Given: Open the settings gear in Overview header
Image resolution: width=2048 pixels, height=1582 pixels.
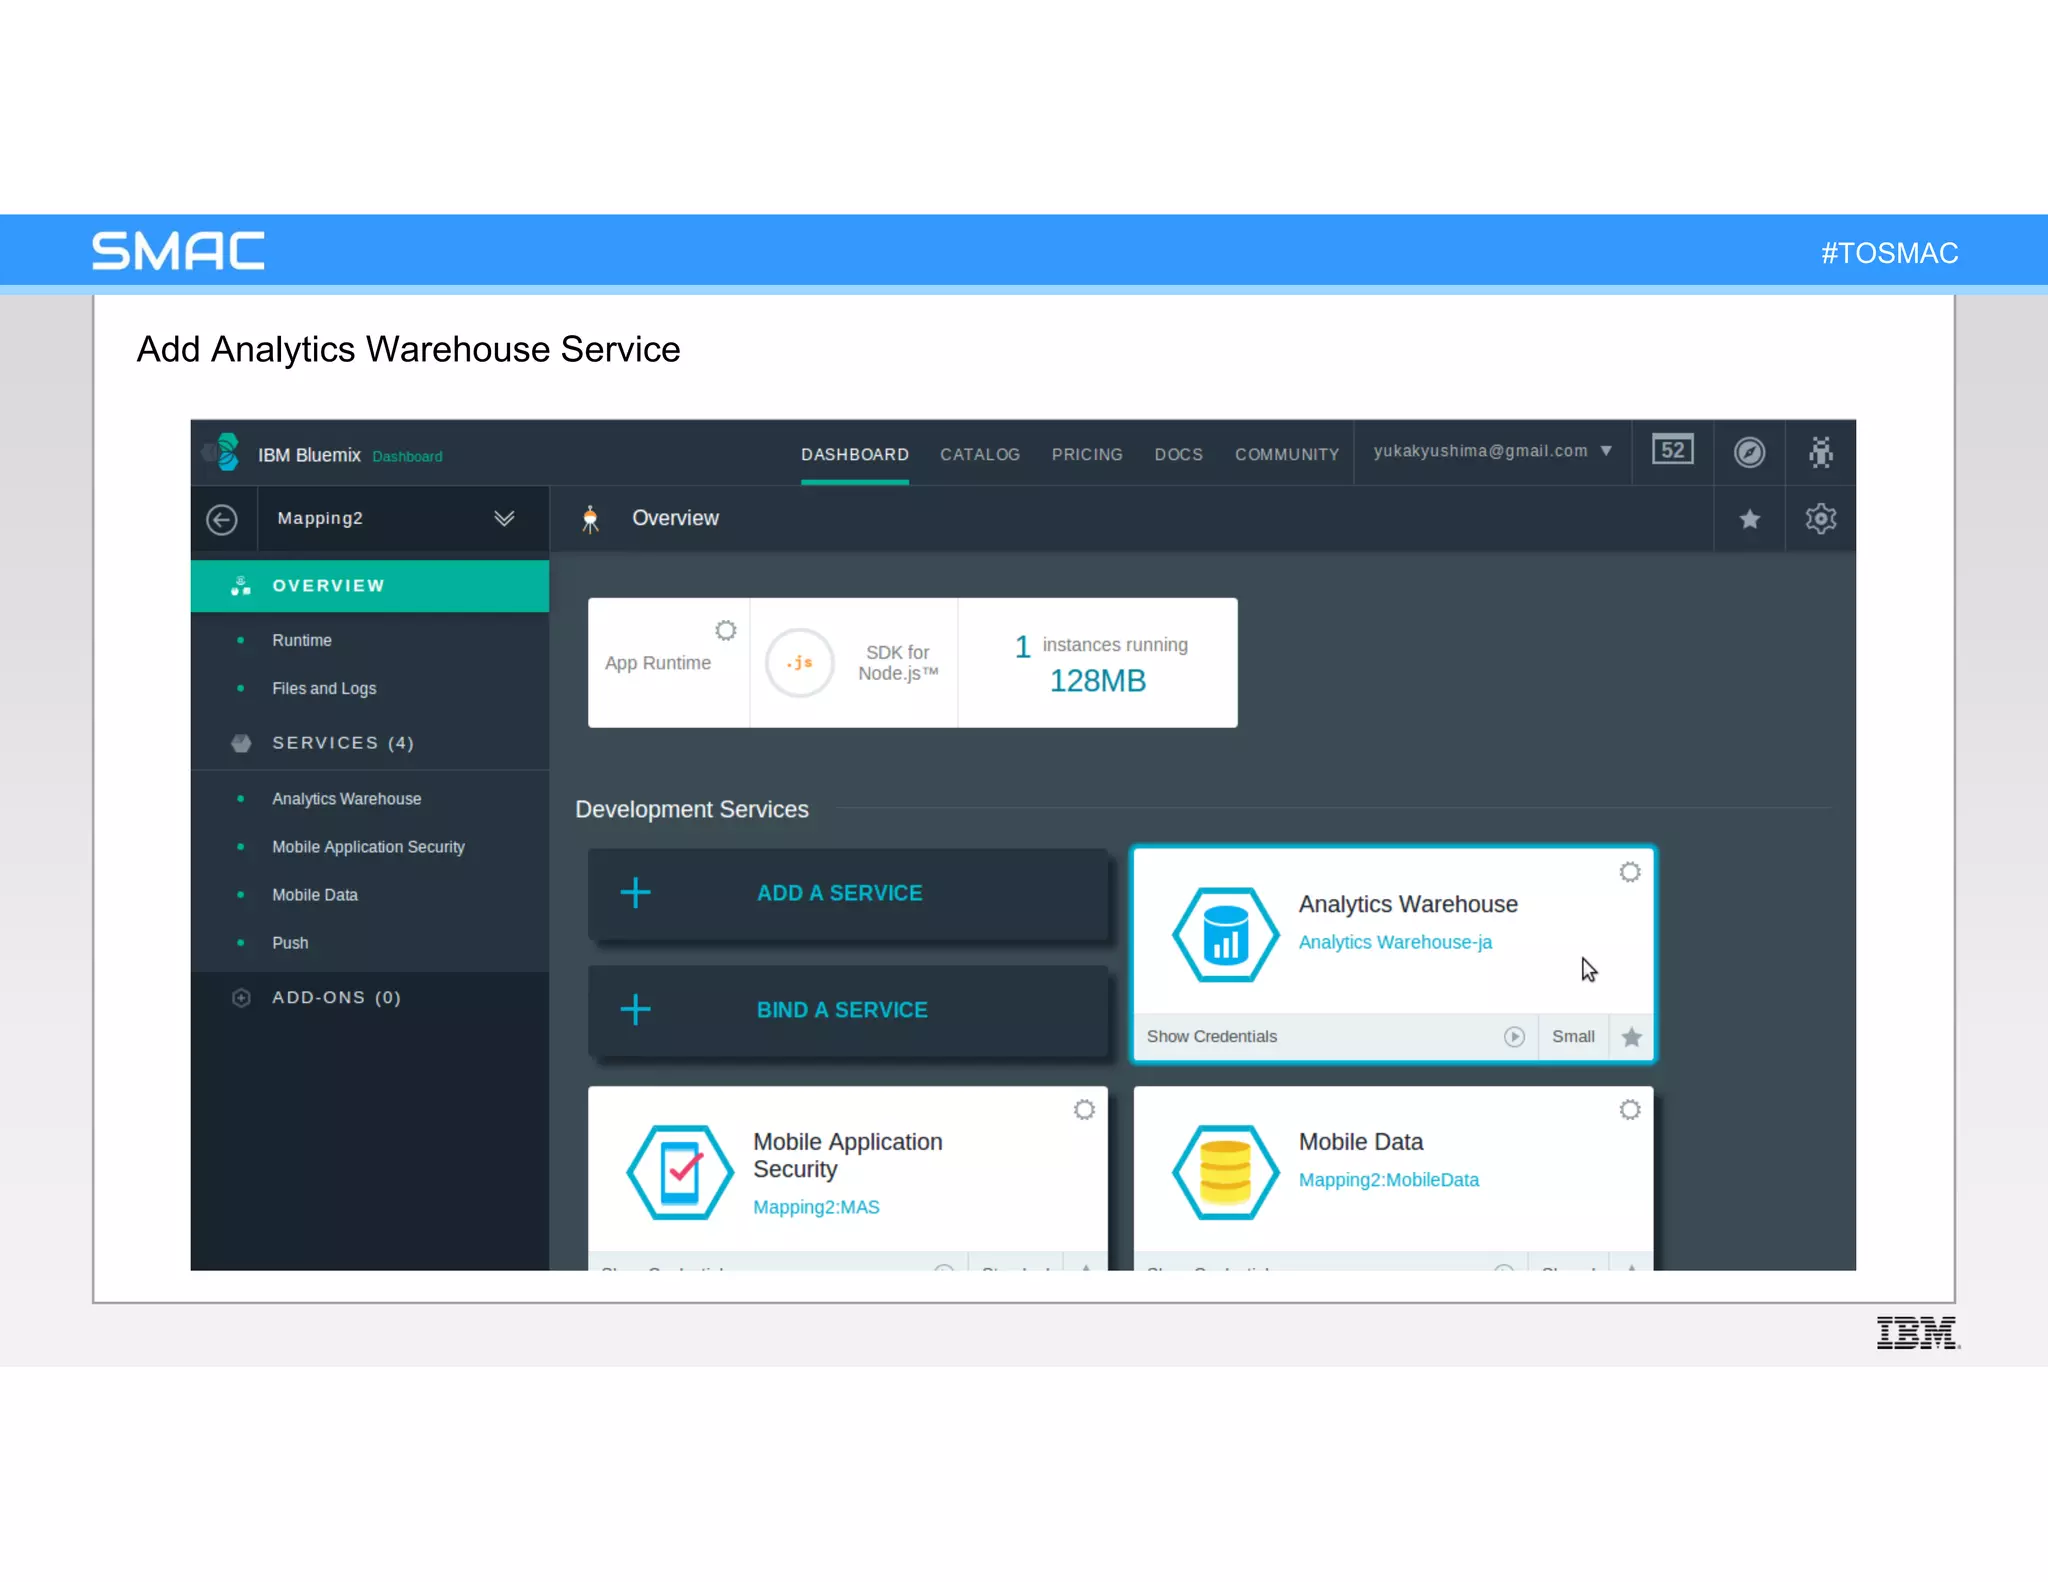Looking at the screenshot, I should point(1820,519).
